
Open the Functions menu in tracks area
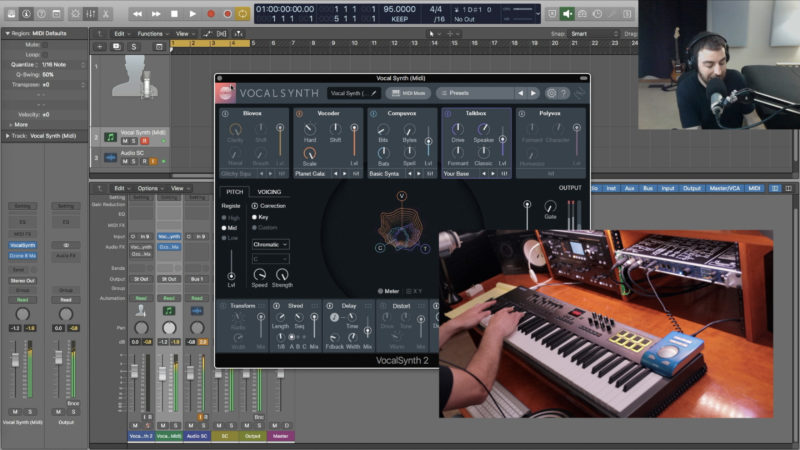pos(152,33)
